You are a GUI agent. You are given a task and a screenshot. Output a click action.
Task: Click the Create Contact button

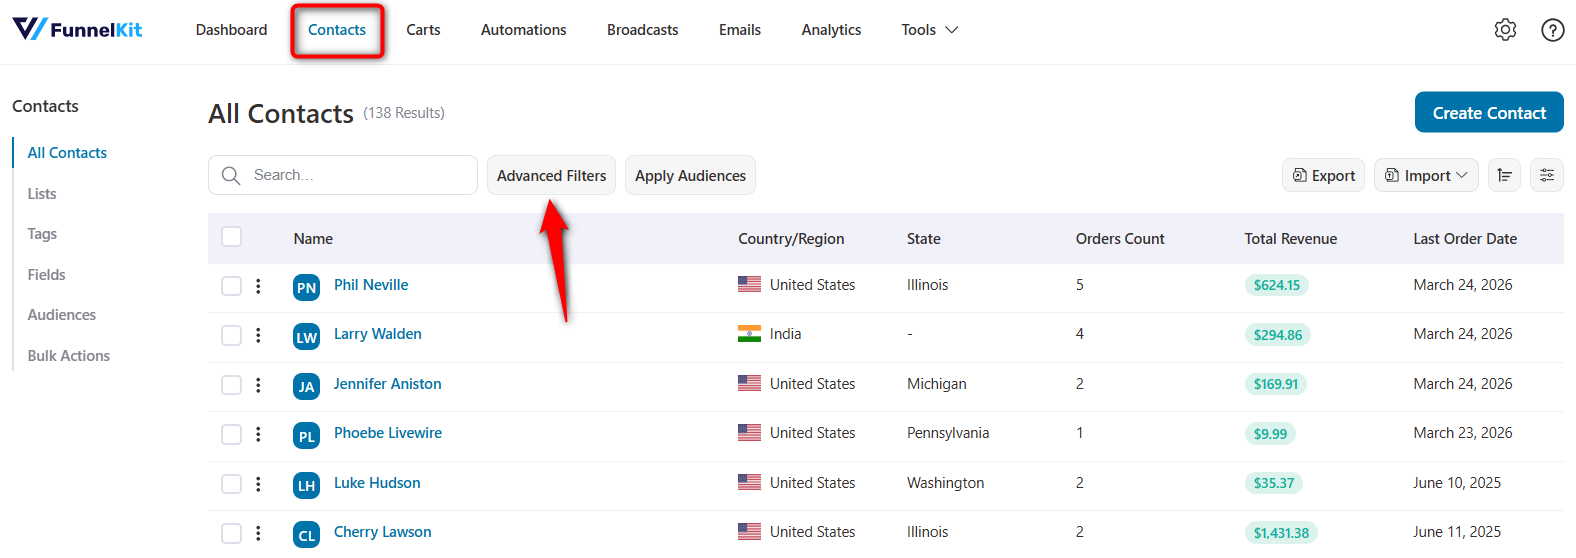tap(1489, 113)
